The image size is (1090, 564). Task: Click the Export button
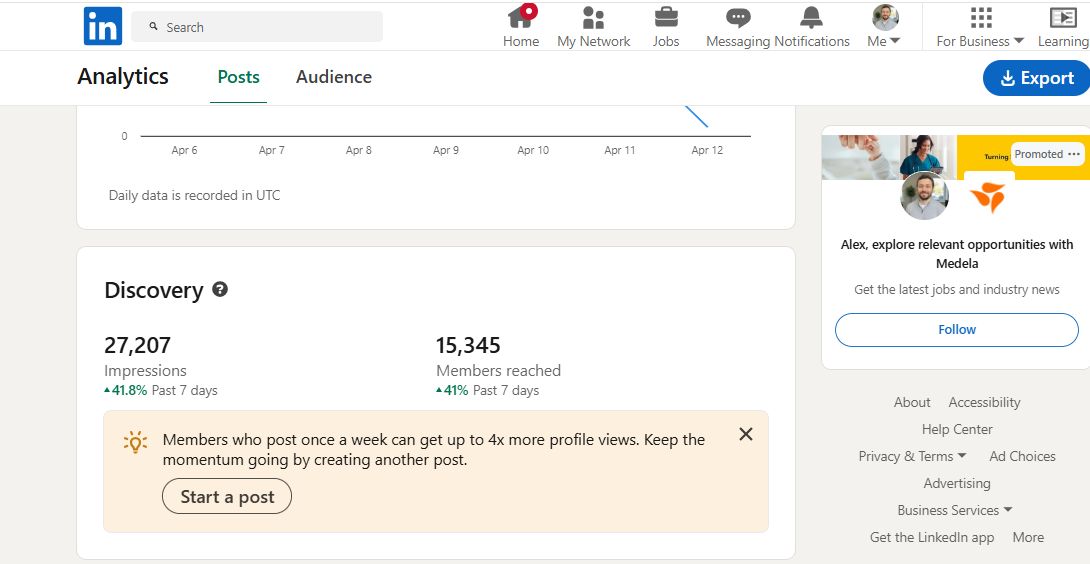1036,78
